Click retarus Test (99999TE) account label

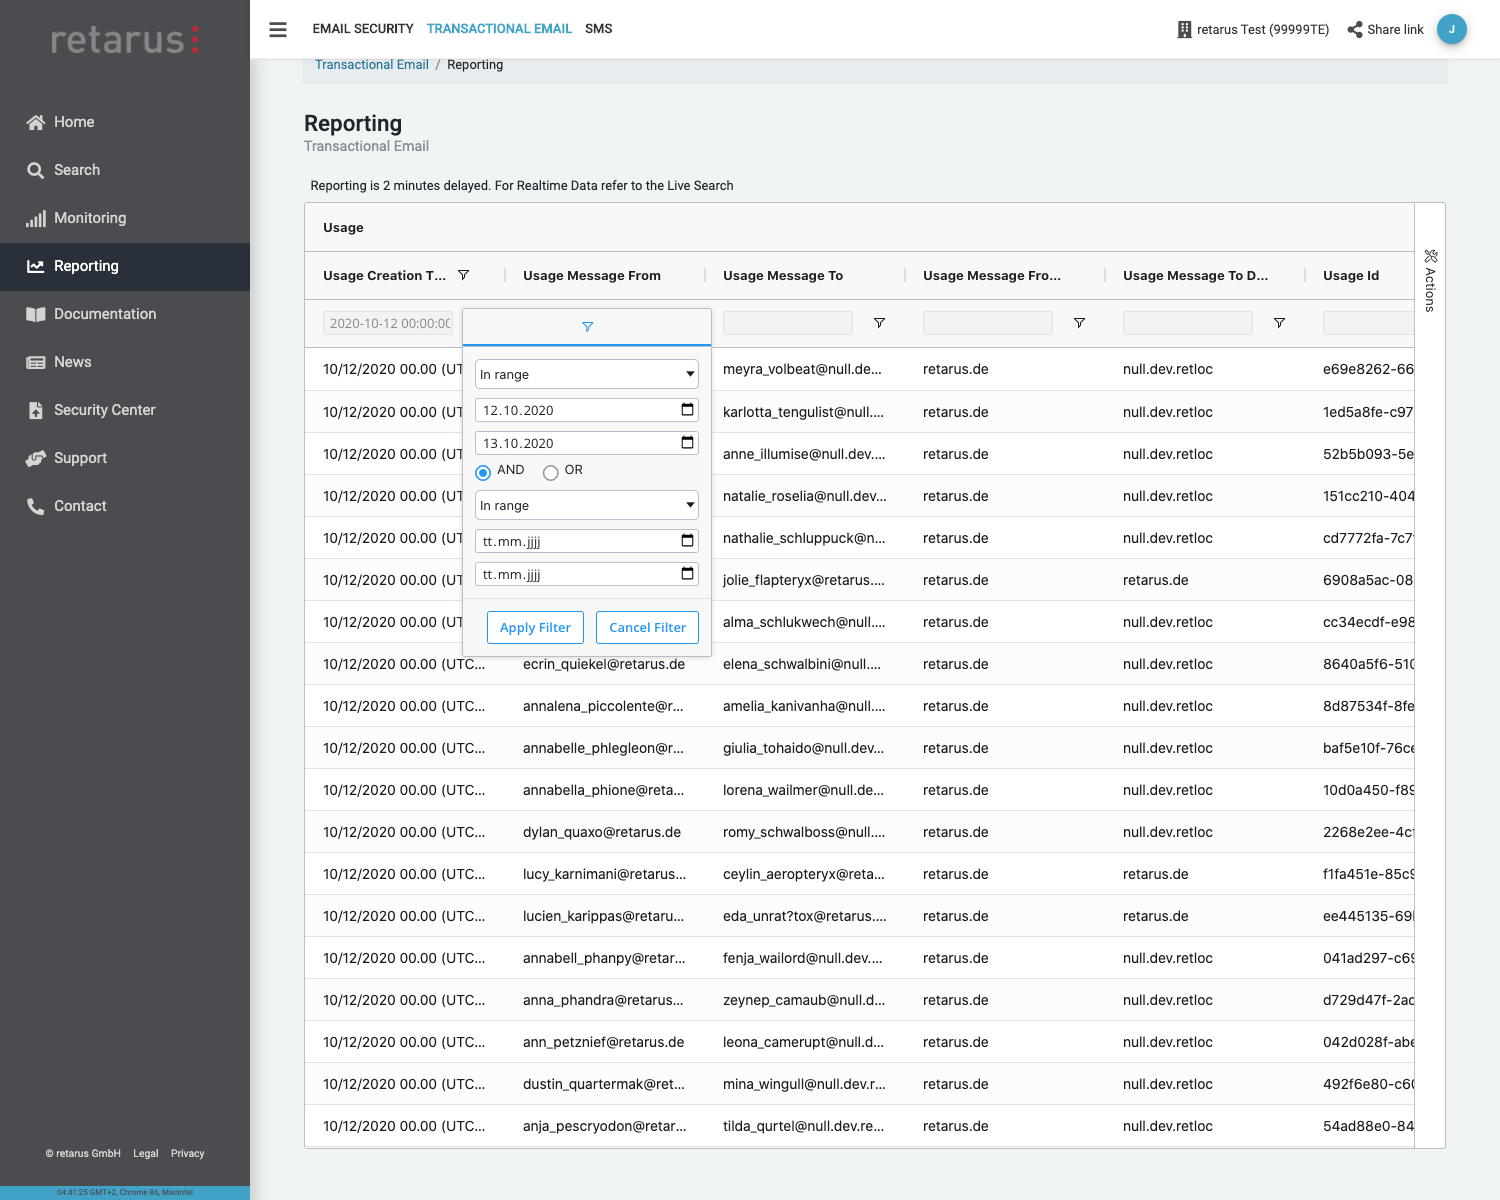click(1263, 30)
